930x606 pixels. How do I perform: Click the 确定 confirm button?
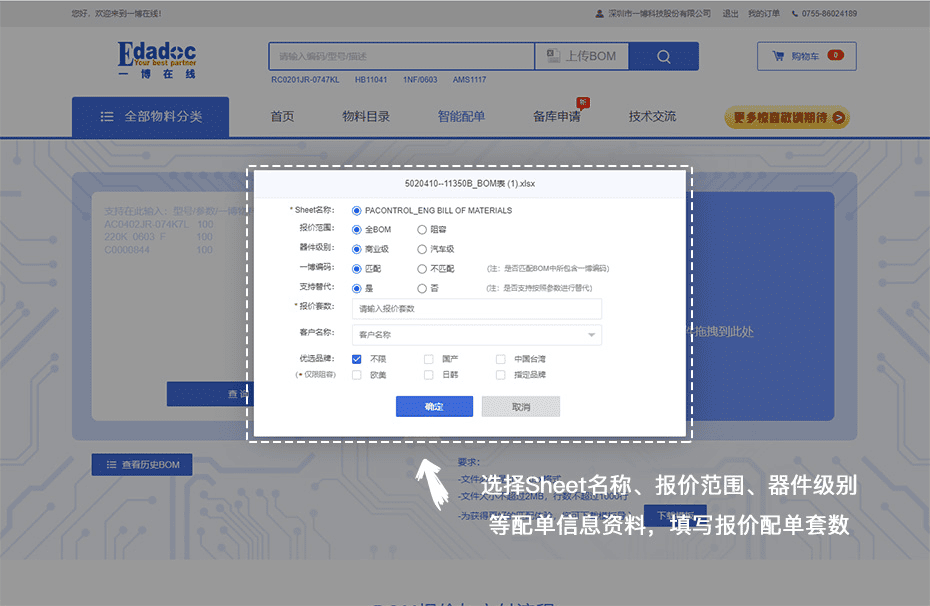[x=434, y=407]
